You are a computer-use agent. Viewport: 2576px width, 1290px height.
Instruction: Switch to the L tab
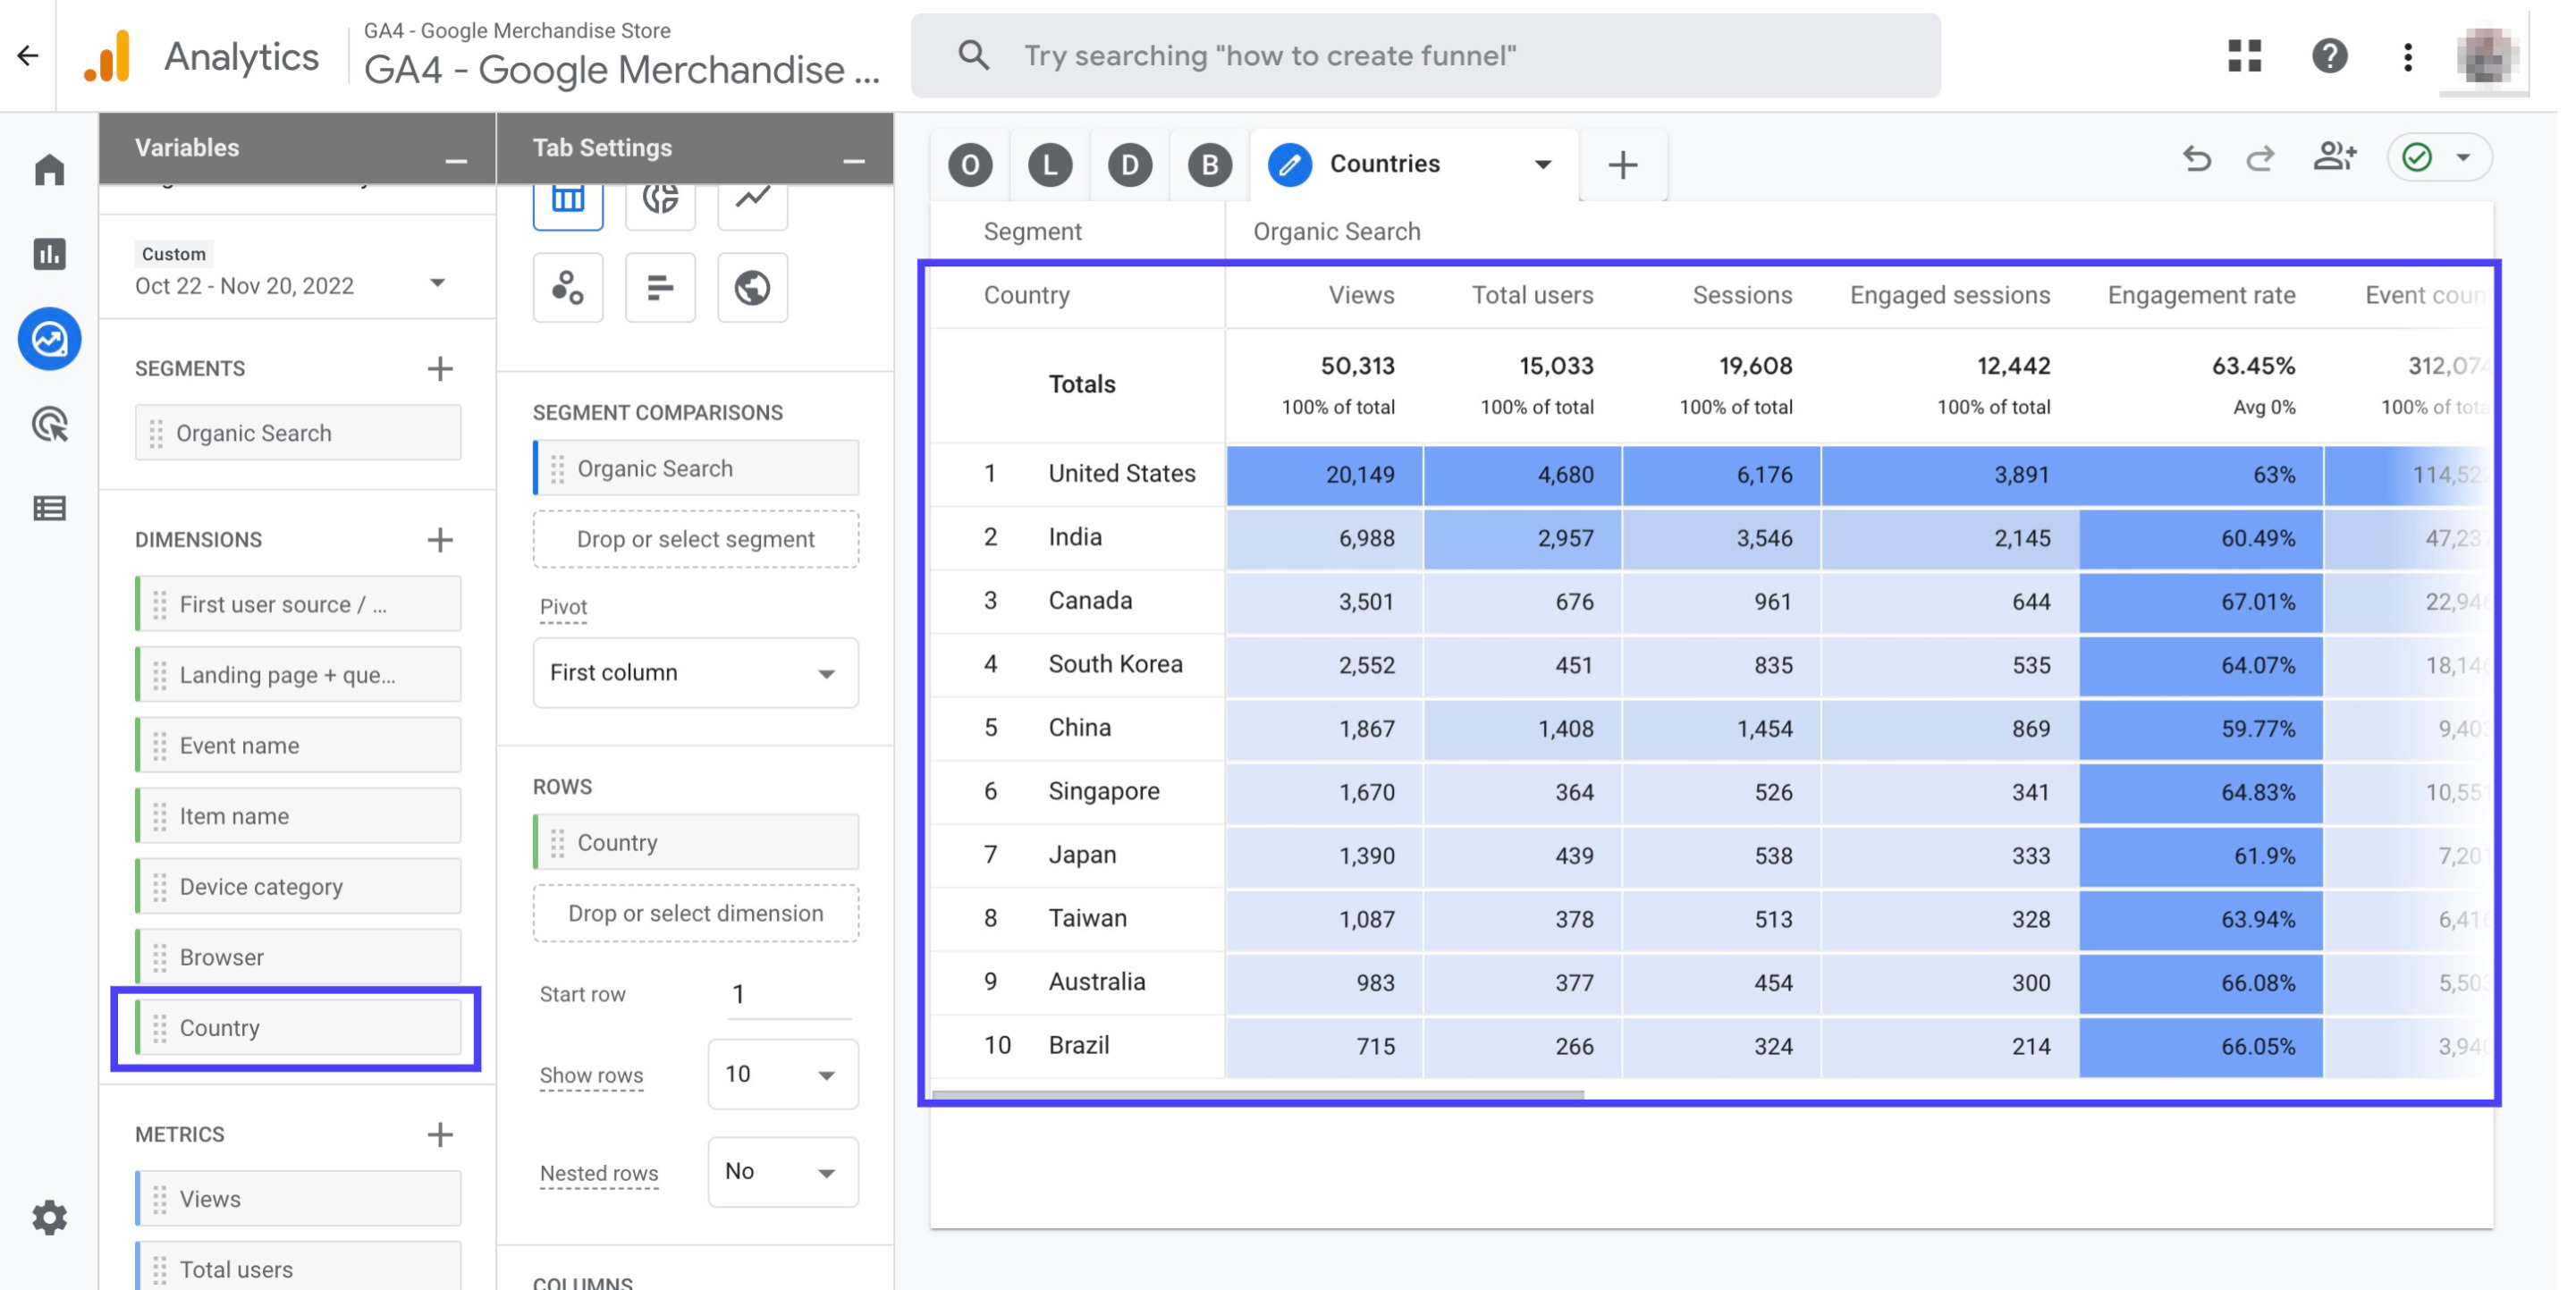tap(1049, 164)
